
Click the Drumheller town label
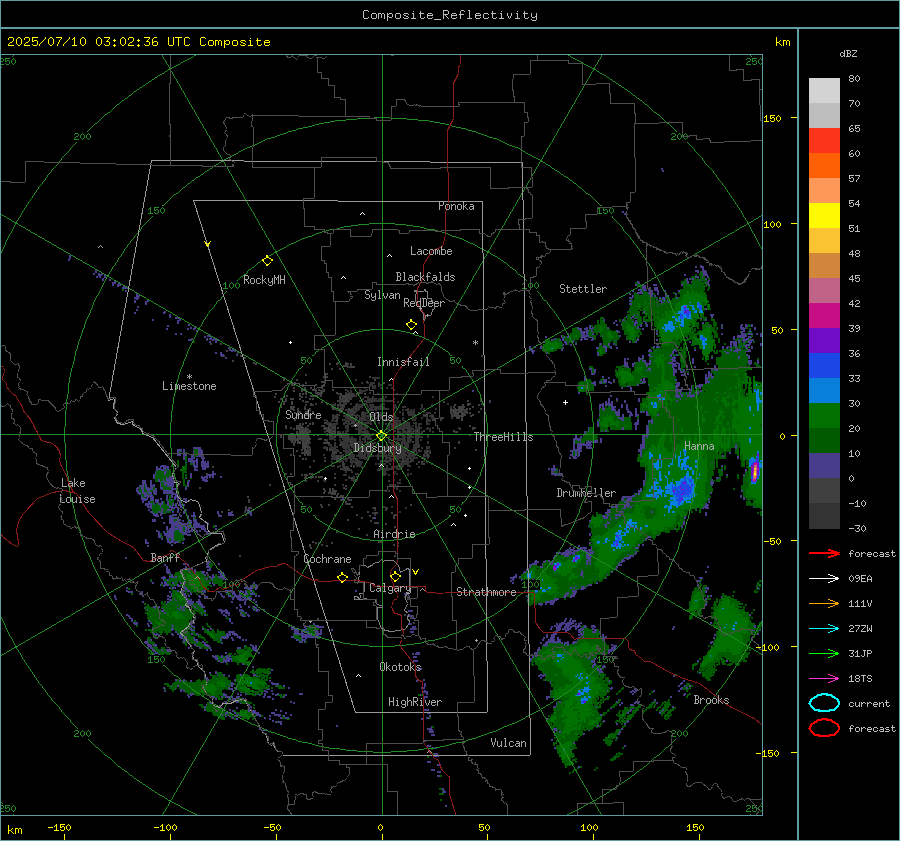[586, 493]
